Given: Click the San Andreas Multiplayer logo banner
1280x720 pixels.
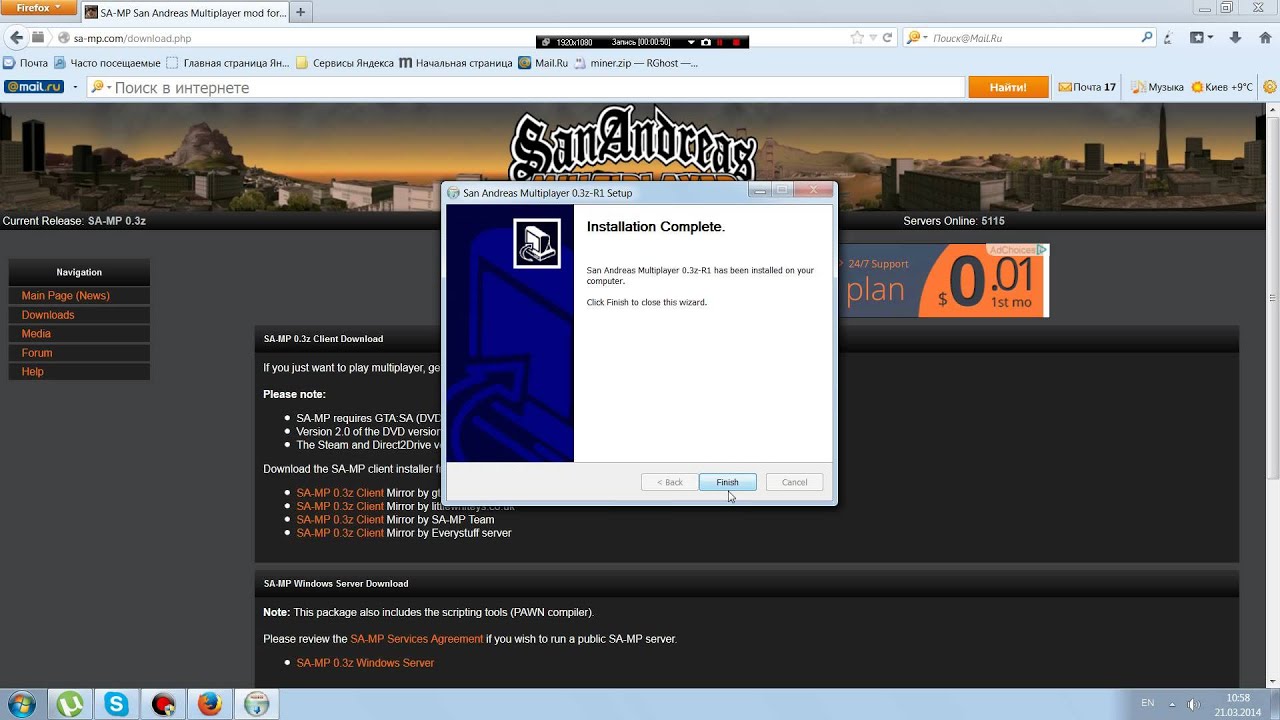Looking at the screenshot, I should (632, 145).
